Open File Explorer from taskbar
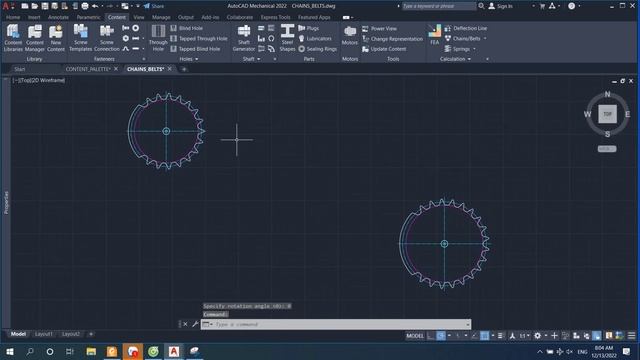 click(x=91, y=351)
